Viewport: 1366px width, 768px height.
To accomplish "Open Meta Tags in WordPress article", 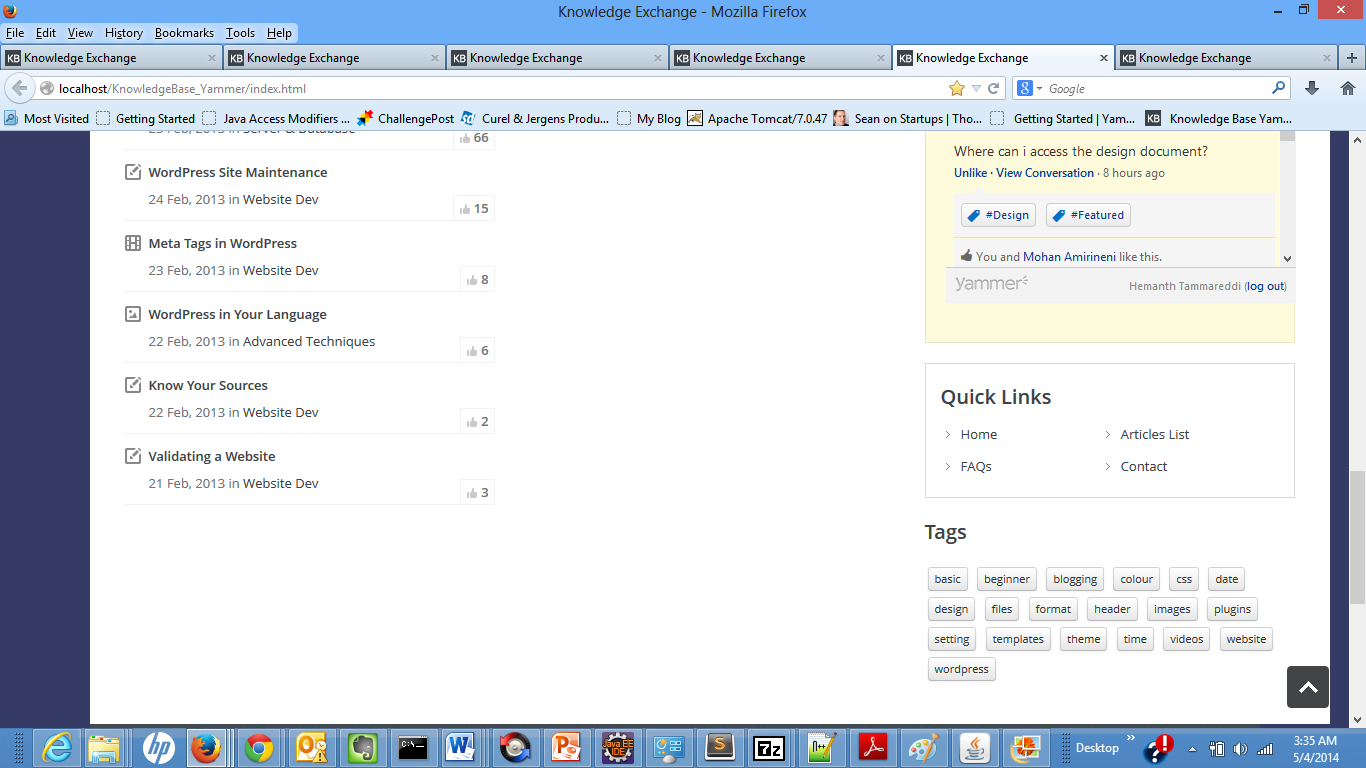I will tap(223, 243).
